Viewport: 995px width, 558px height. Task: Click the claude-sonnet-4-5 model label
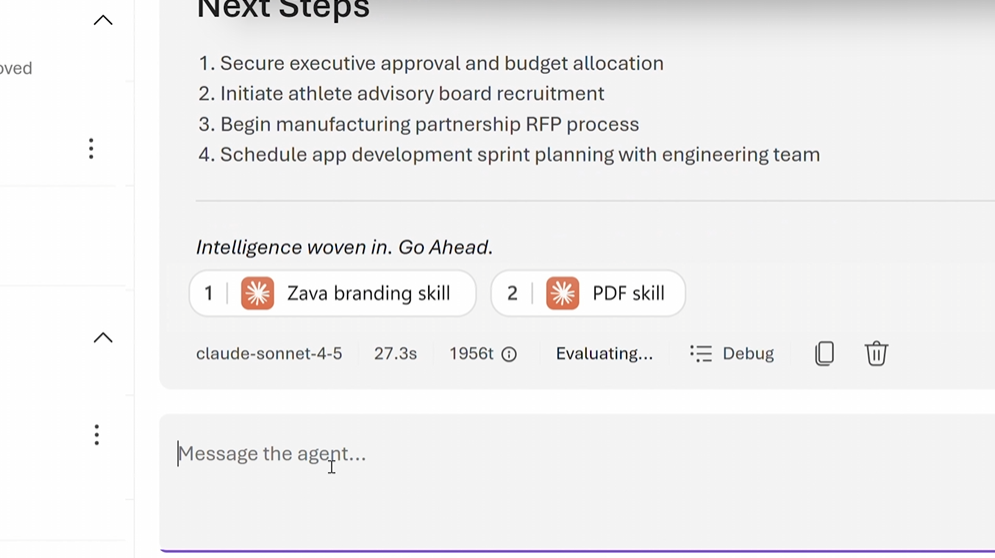[269, 353]
